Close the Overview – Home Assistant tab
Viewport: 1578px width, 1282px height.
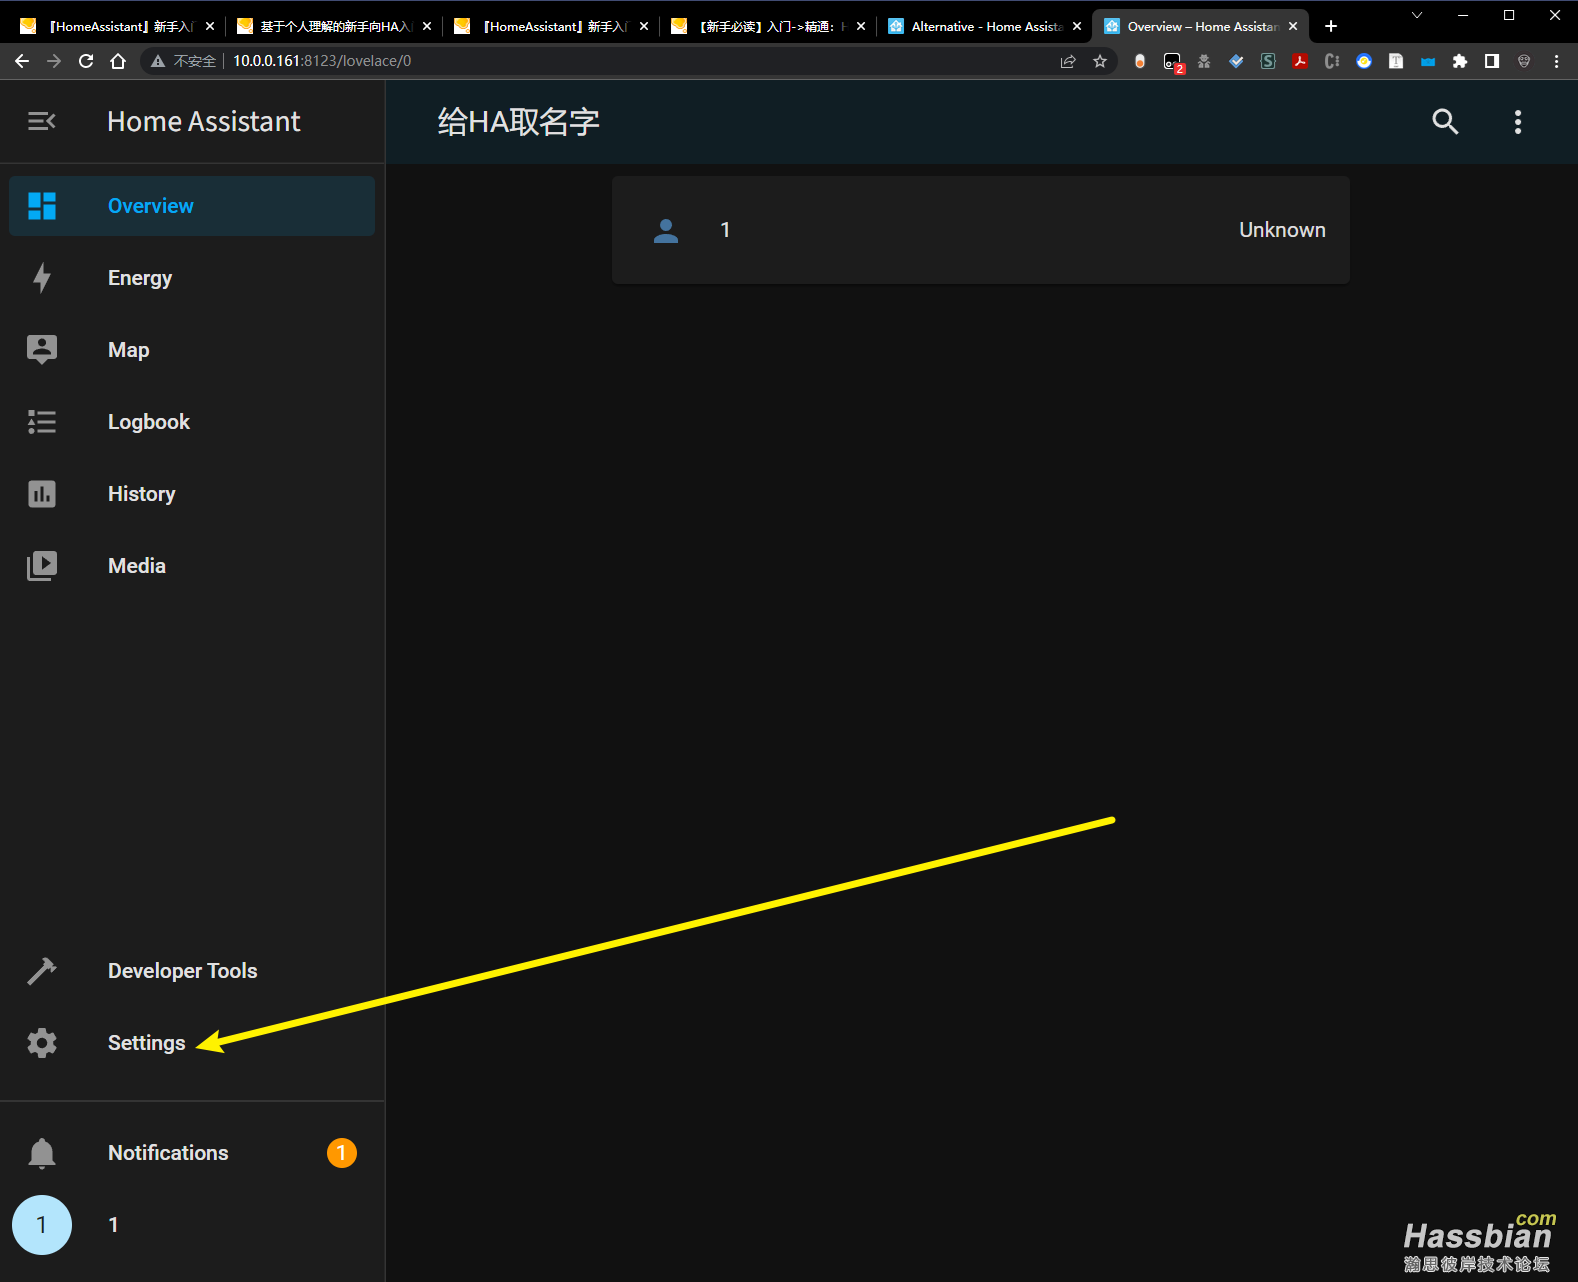coord(1293,26)
